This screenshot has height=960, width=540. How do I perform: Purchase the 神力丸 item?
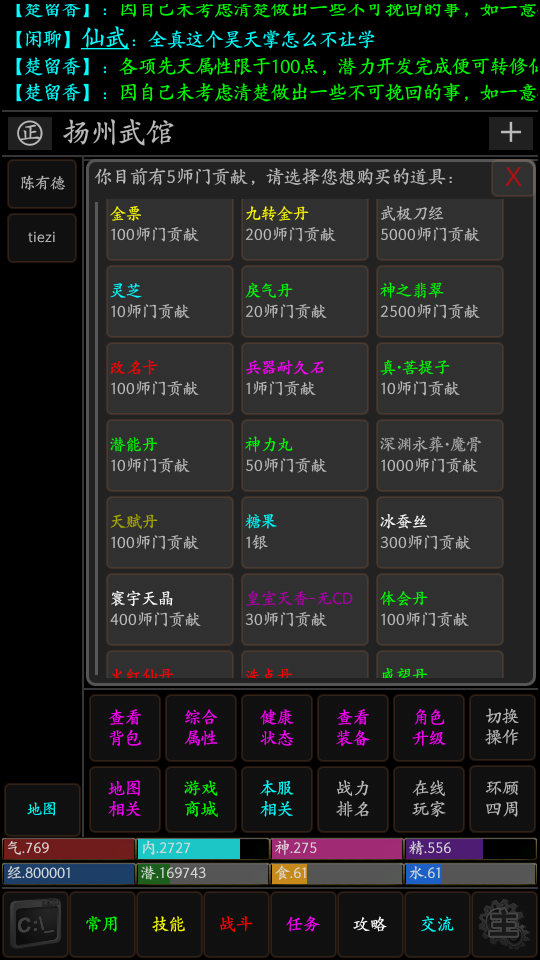(304, 456)
